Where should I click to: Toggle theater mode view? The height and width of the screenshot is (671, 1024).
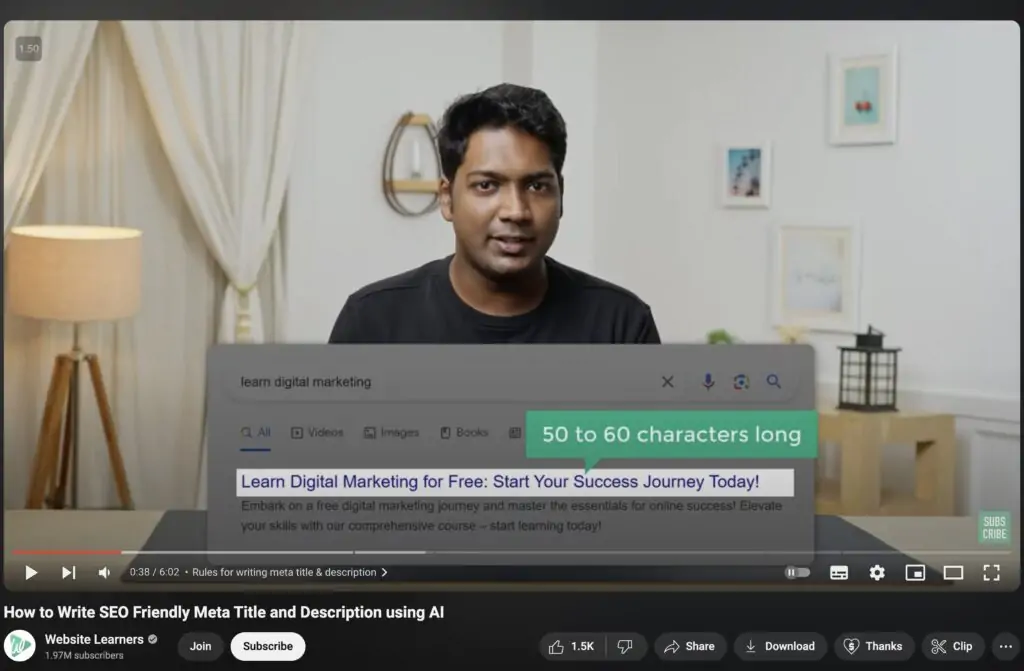click(x=953, y=573)
